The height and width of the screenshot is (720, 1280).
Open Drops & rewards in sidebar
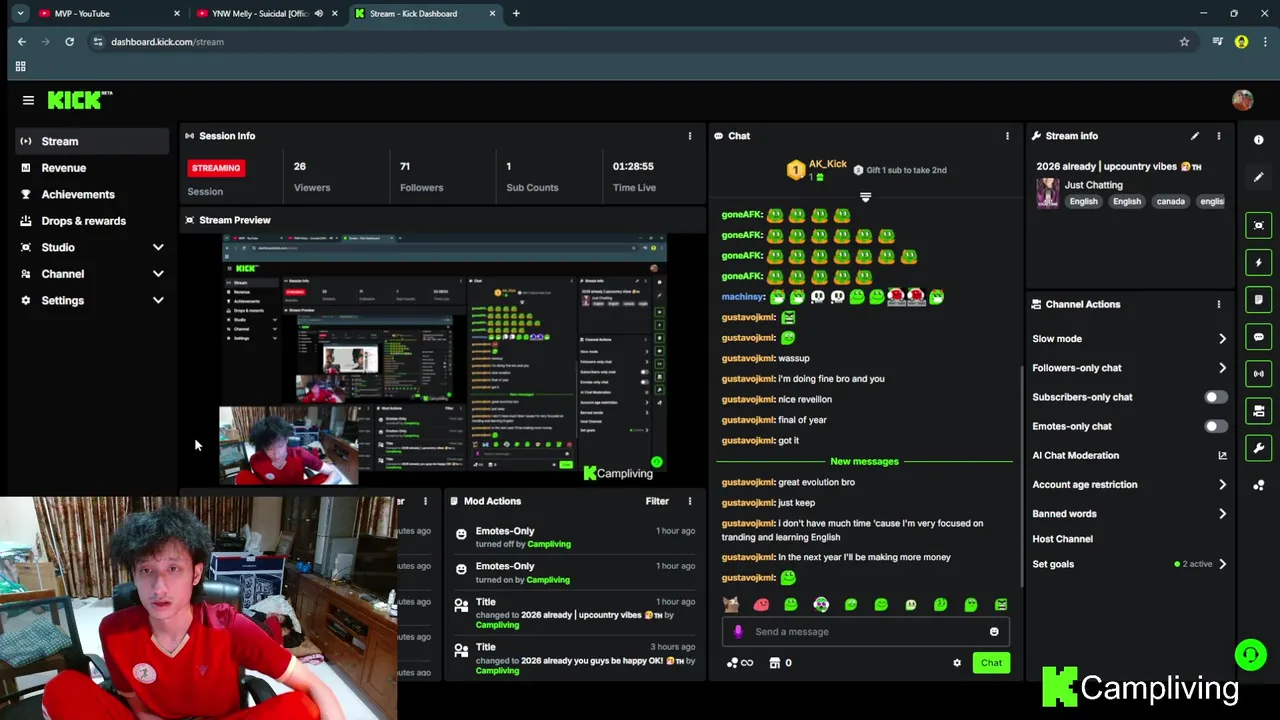coord(92,221)
